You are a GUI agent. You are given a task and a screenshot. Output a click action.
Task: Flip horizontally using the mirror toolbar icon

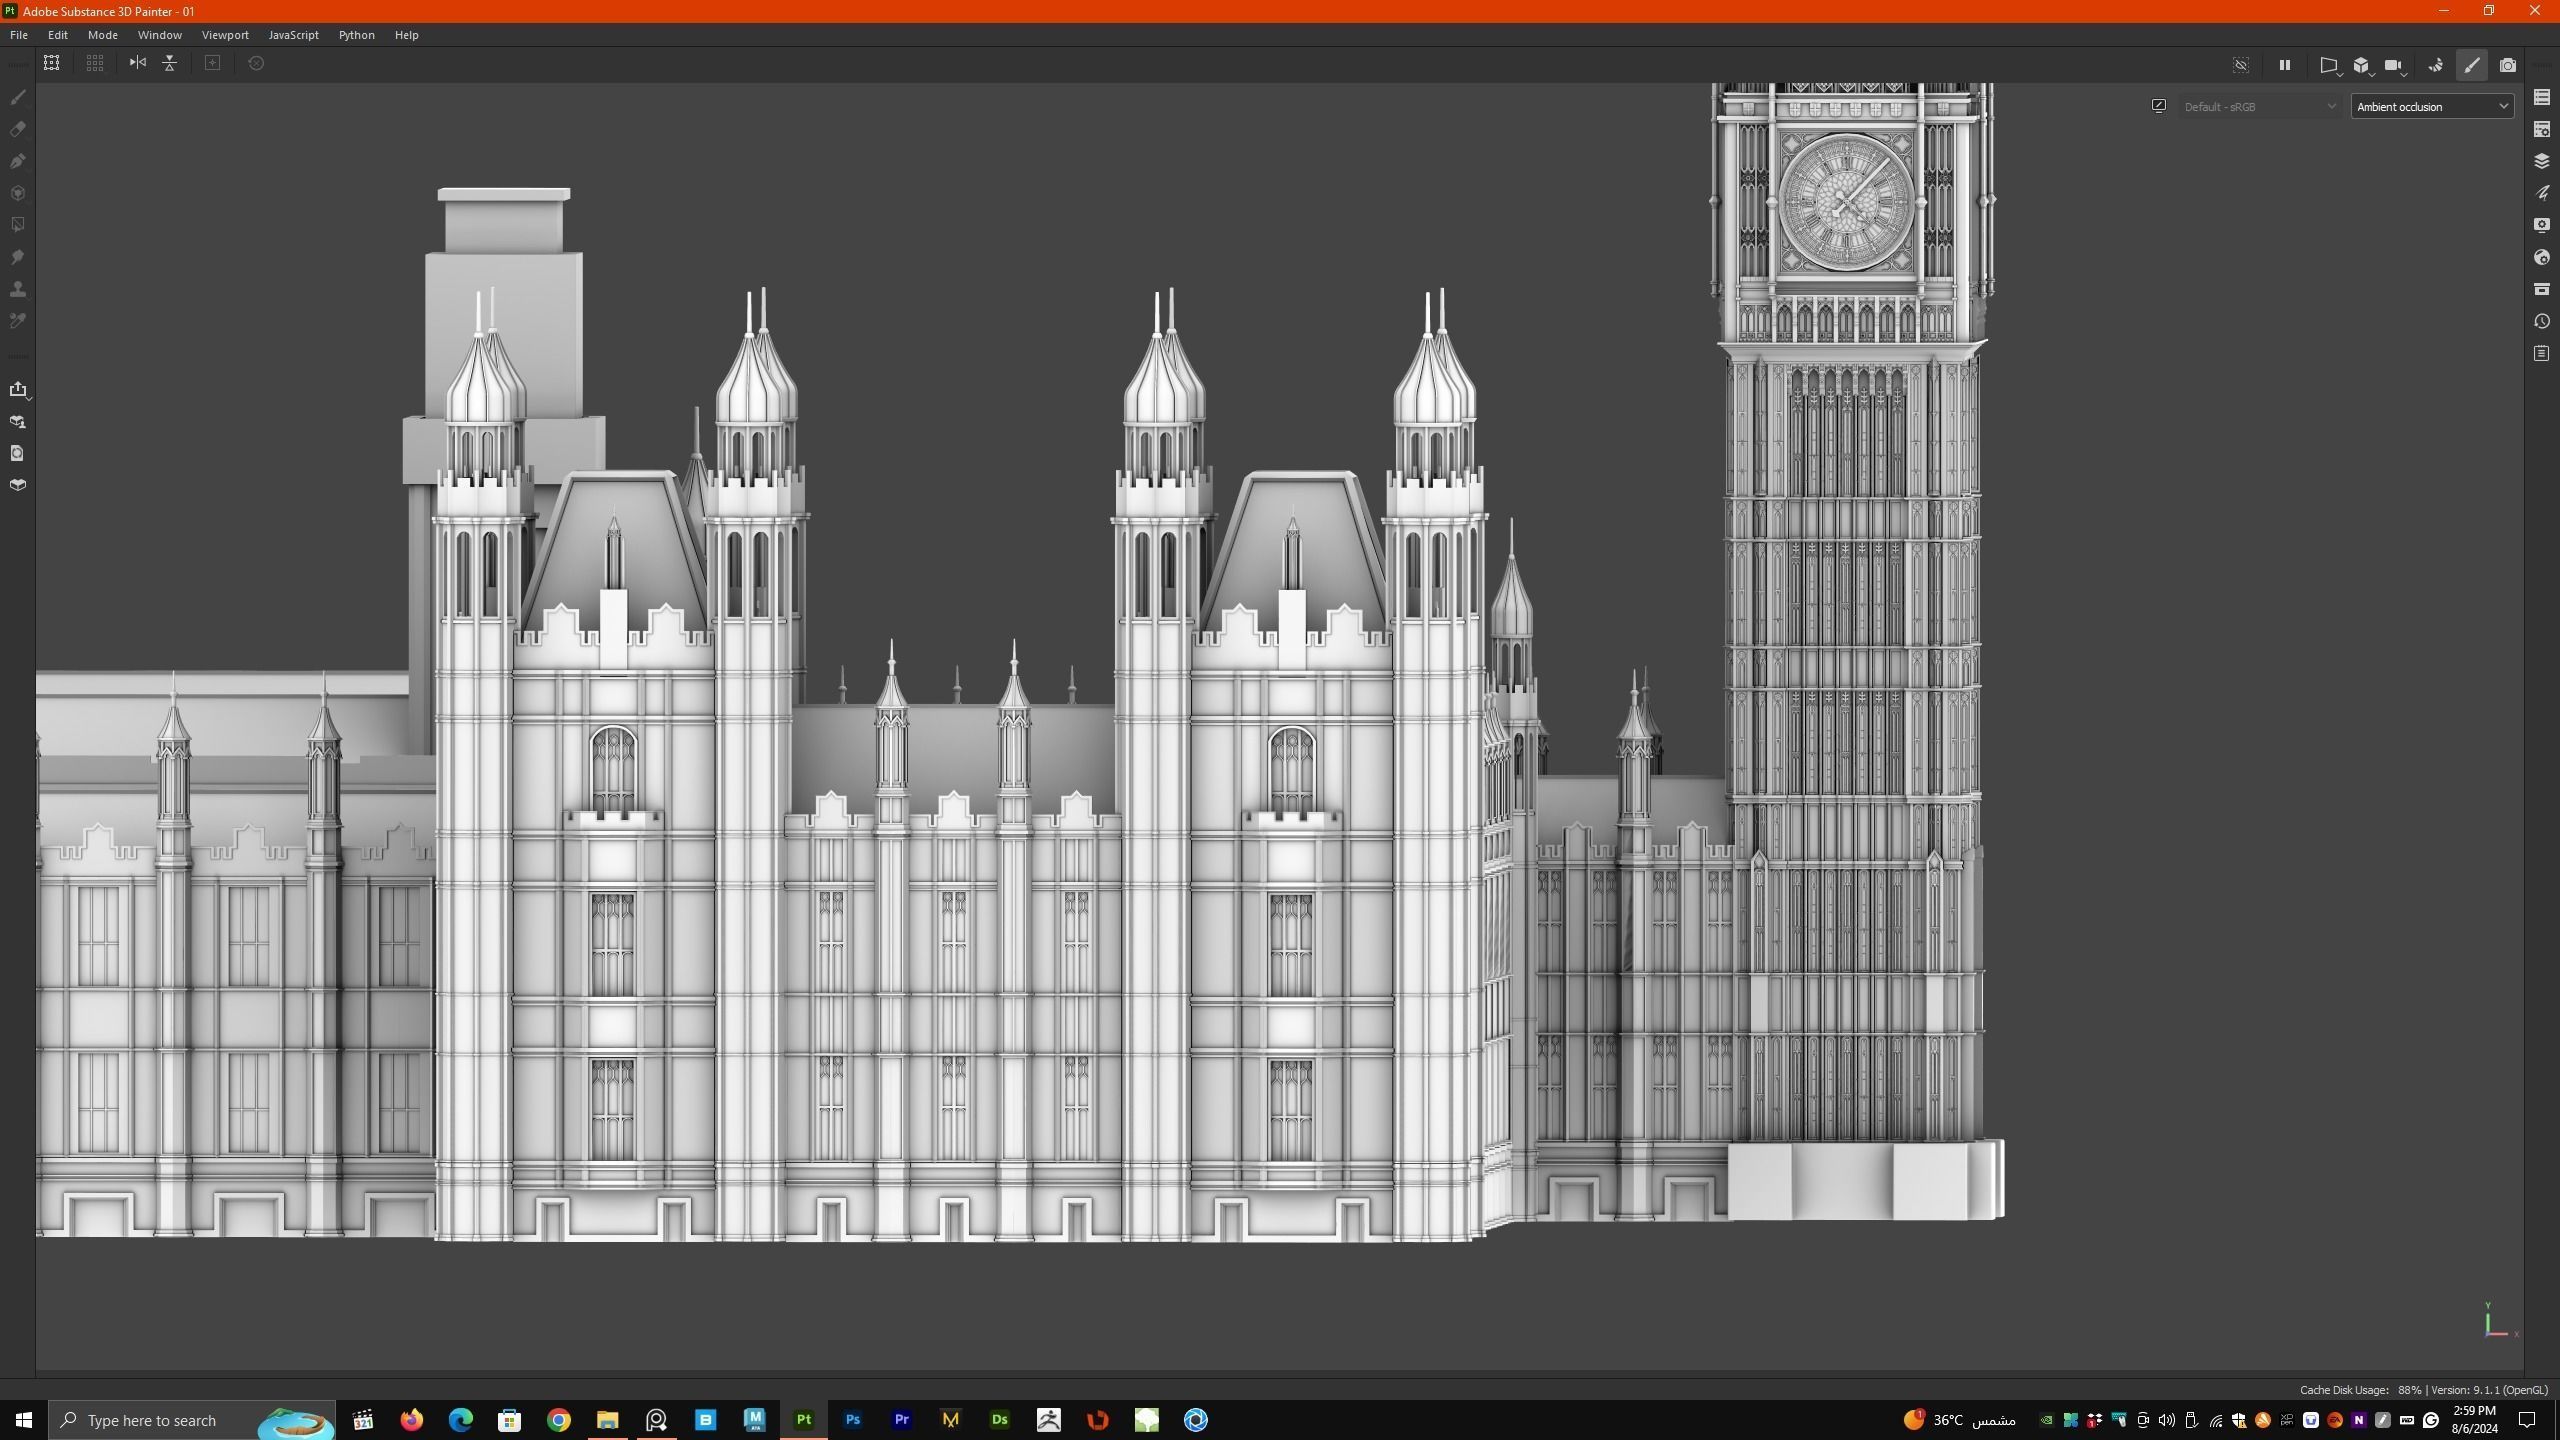tap(138, 63)
